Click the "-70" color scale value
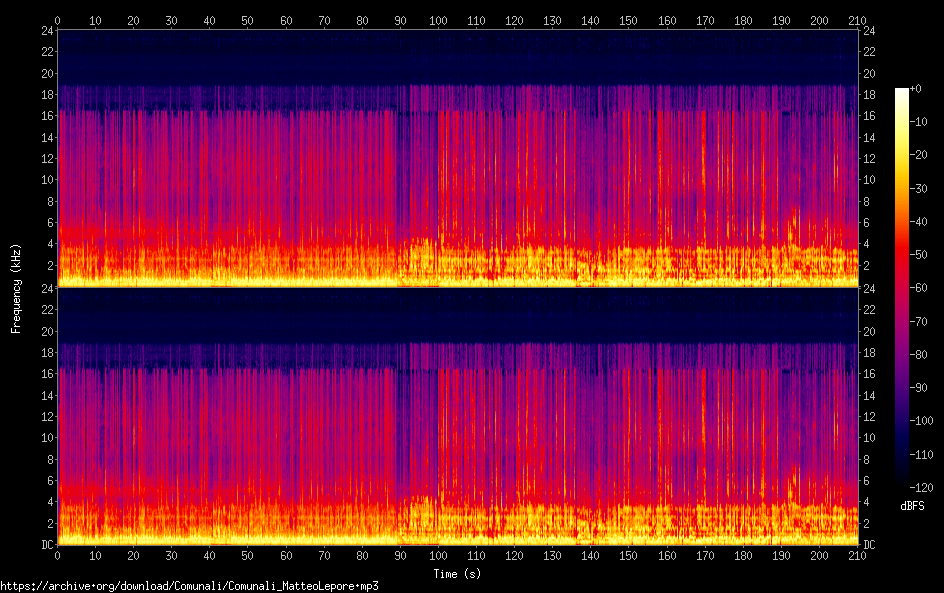Screen dimensions: 944x593 (x=919, y=321)
